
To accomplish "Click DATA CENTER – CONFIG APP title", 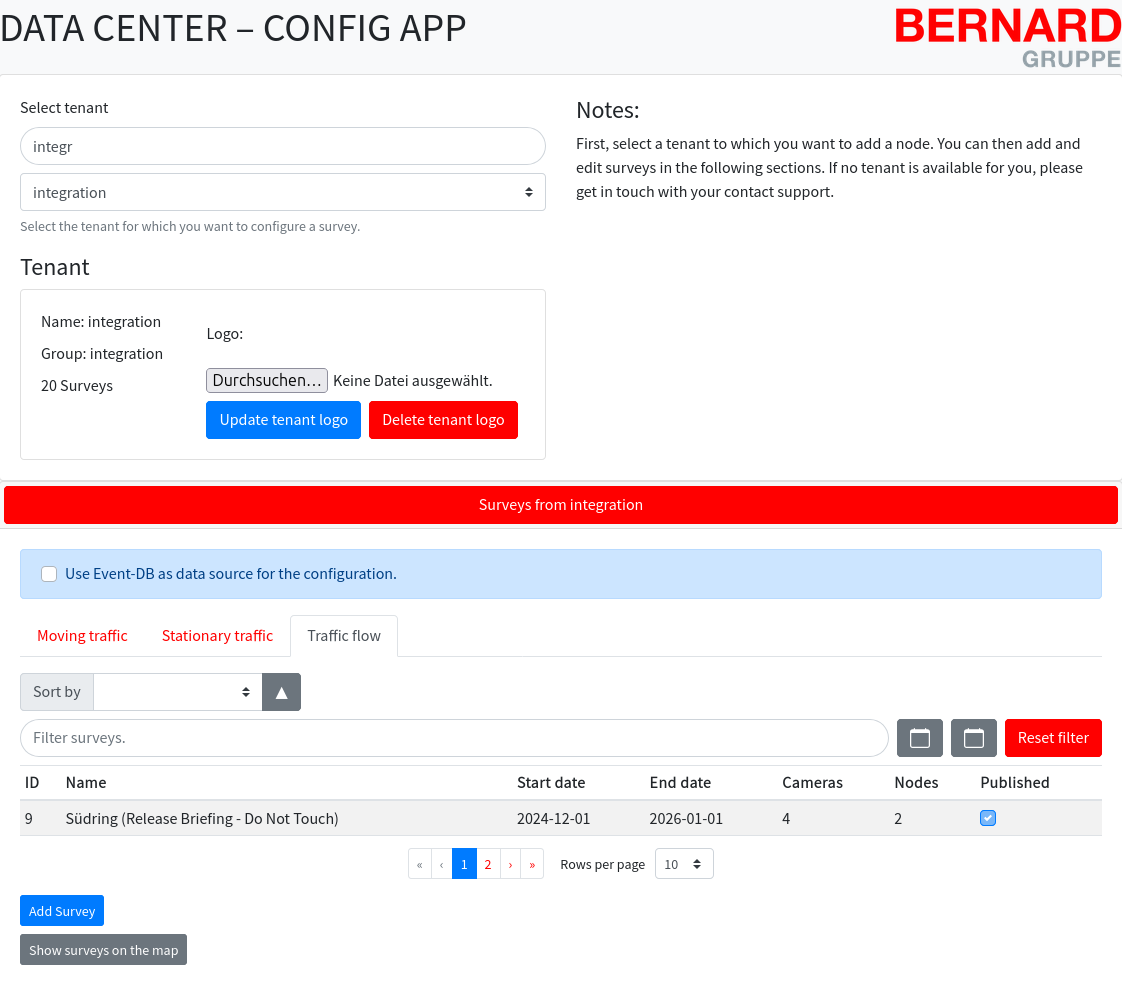I will point(233,29).
